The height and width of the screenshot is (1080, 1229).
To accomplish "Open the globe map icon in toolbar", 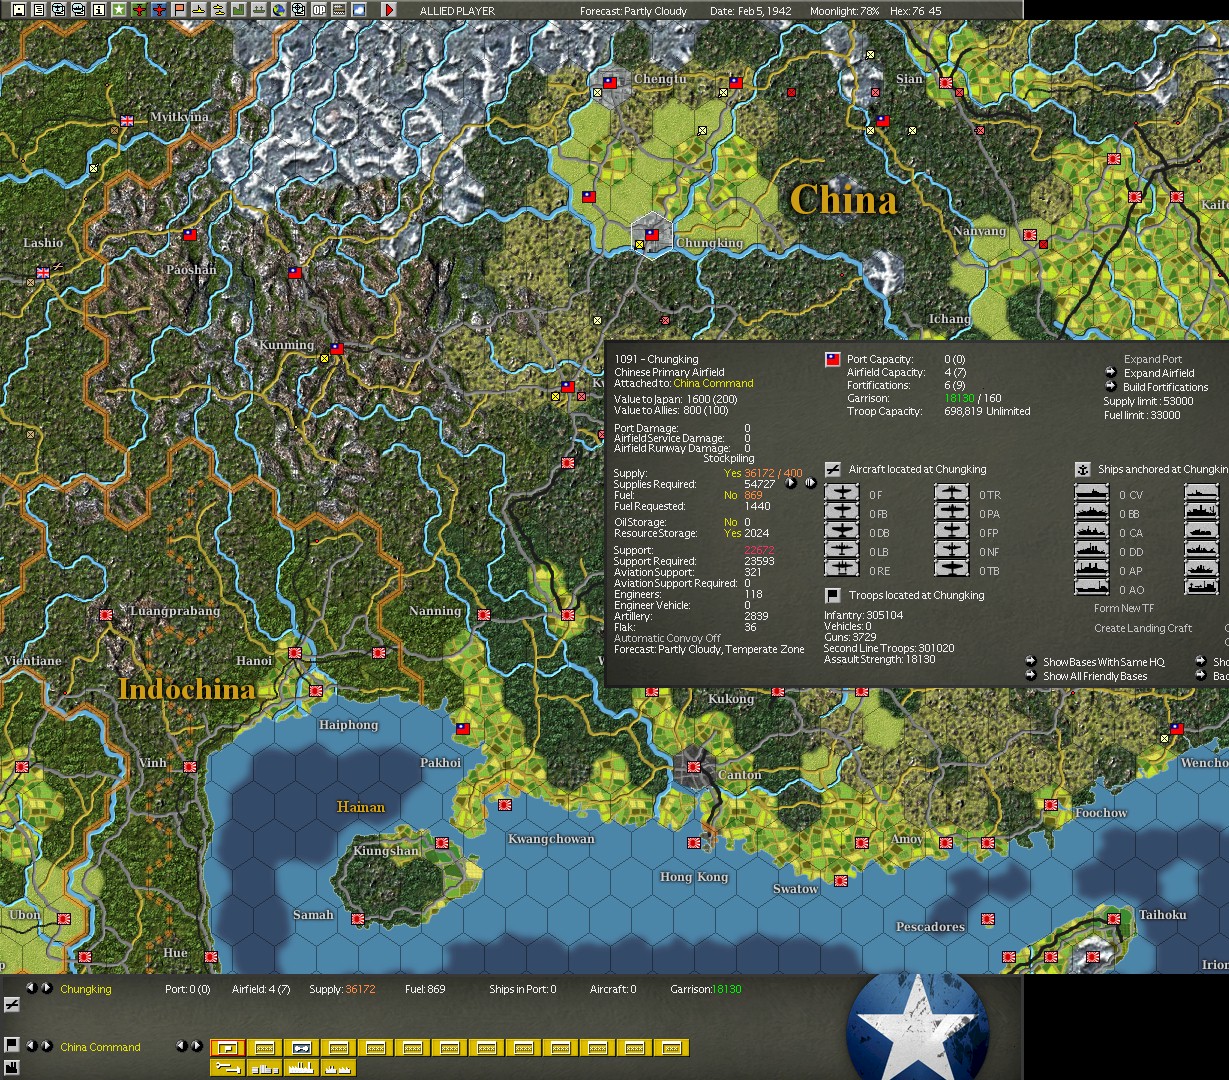I will point(278,10).
